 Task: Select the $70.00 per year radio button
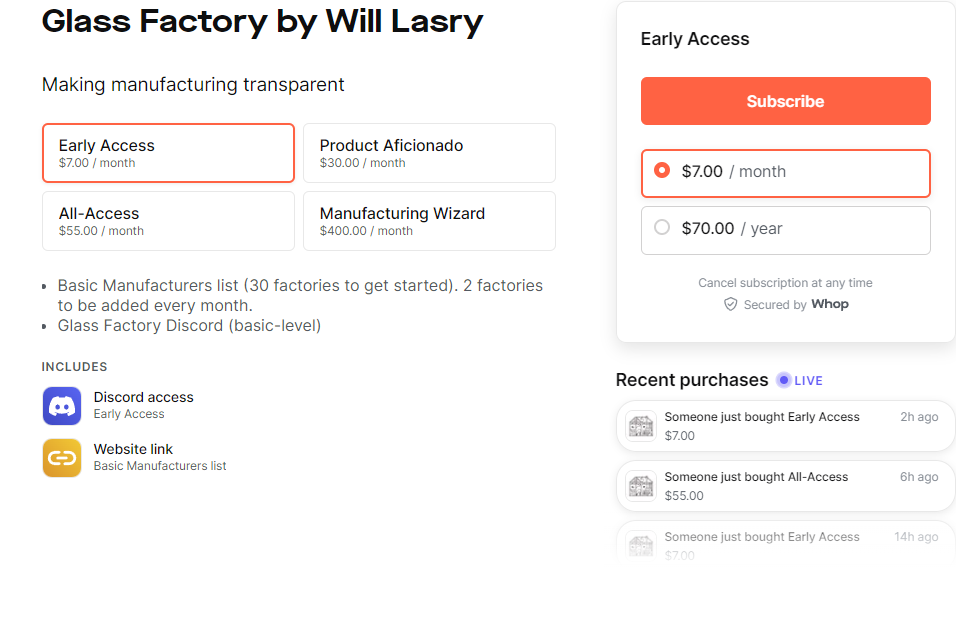pyautogui.click(x=661, y=227)
